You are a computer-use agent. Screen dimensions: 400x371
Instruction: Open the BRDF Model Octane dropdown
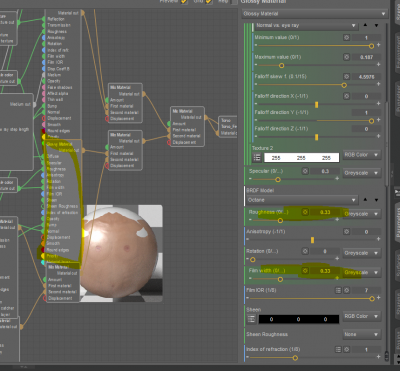coord(302,200)
